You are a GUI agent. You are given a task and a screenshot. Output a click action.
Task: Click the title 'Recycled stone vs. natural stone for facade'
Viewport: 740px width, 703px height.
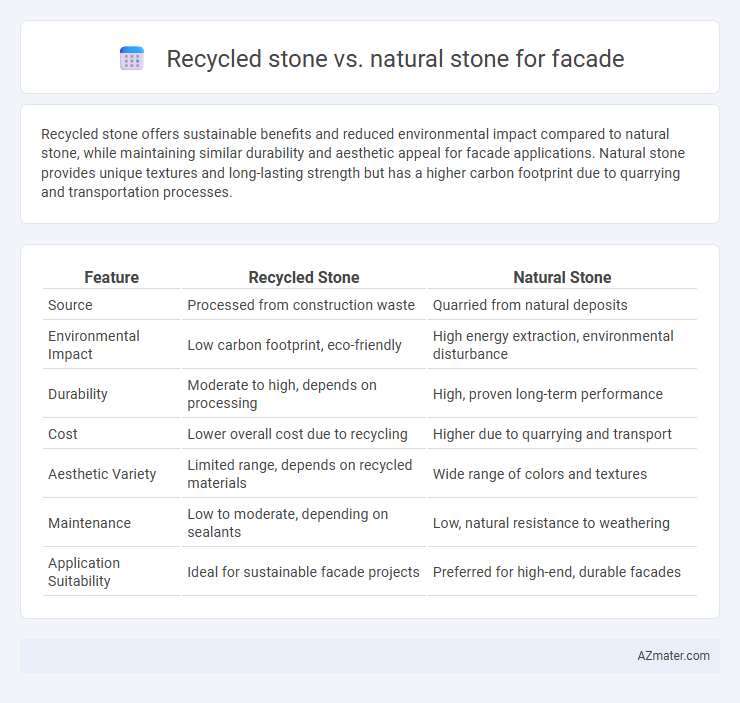click(x=395, y=59)
